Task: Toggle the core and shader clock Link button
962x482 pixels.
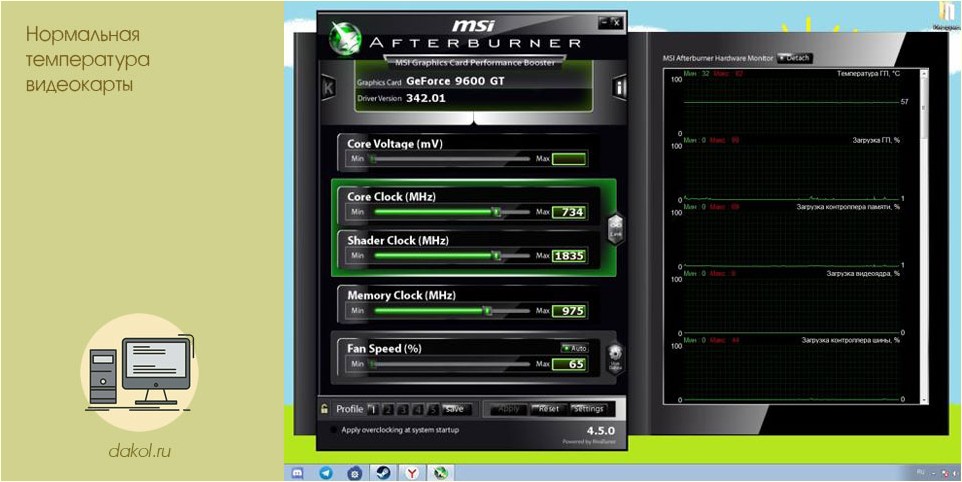Action: point(615,229)
